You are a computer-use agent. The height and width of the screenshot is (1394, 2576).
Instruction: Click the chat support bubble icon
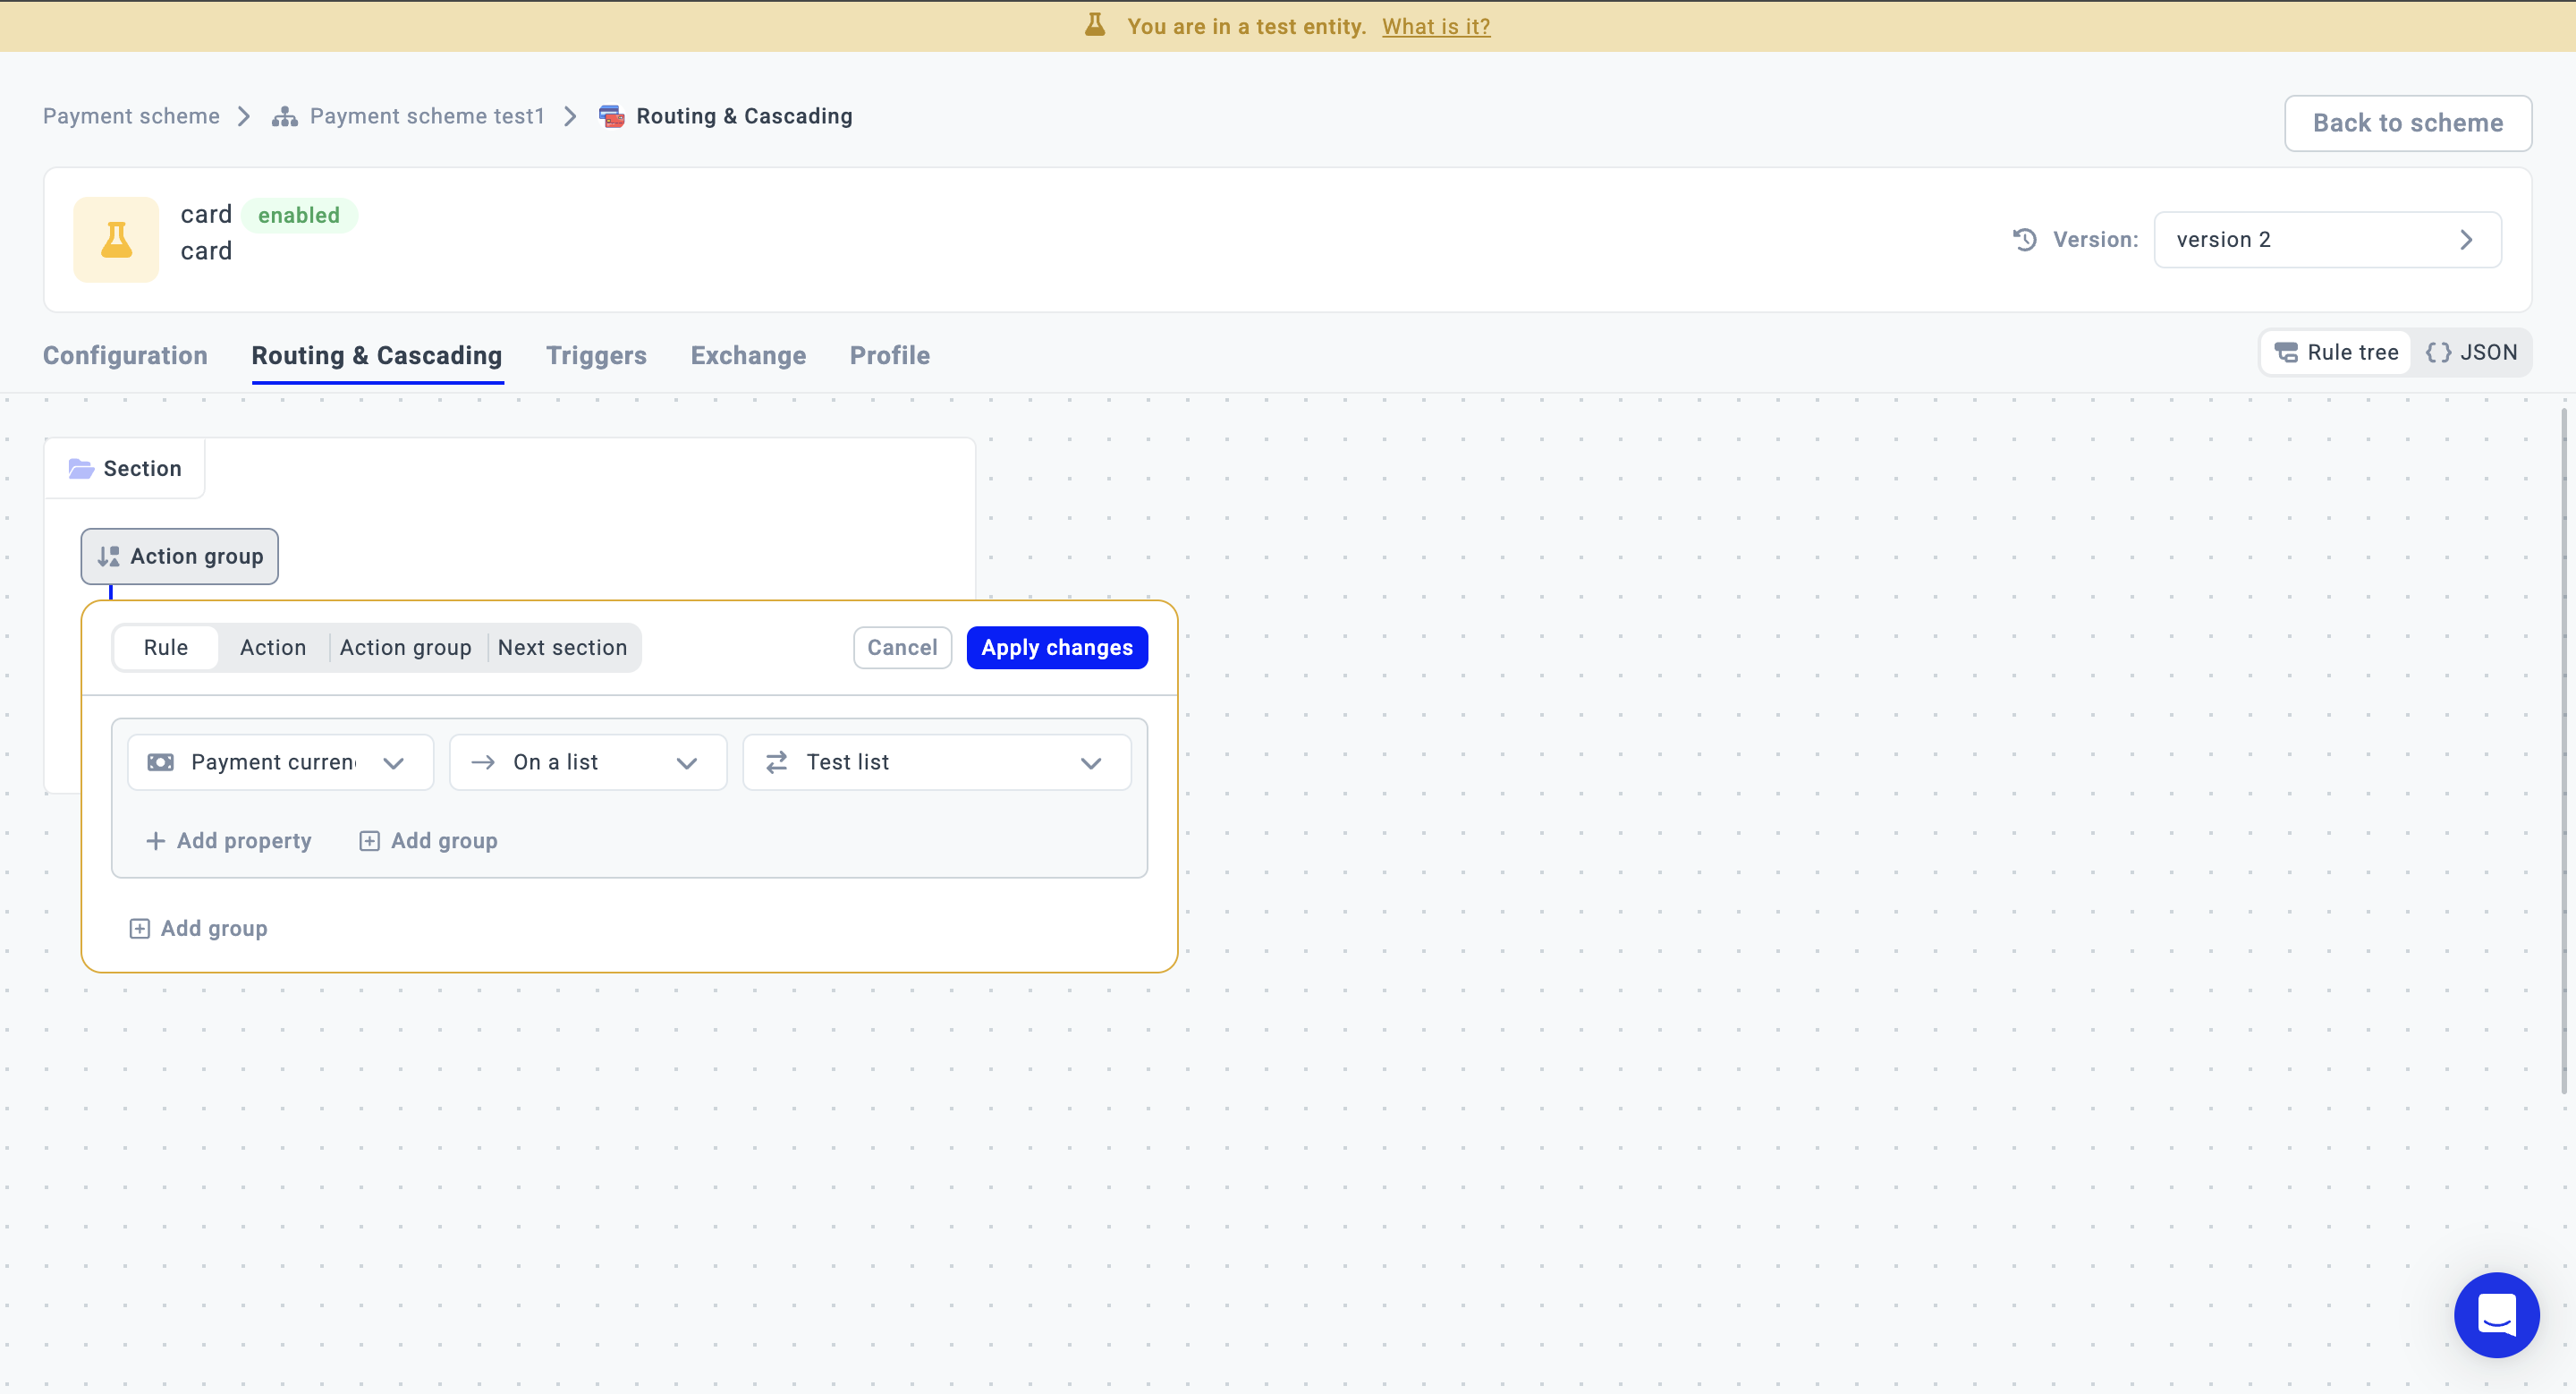click(2496, 1315)
